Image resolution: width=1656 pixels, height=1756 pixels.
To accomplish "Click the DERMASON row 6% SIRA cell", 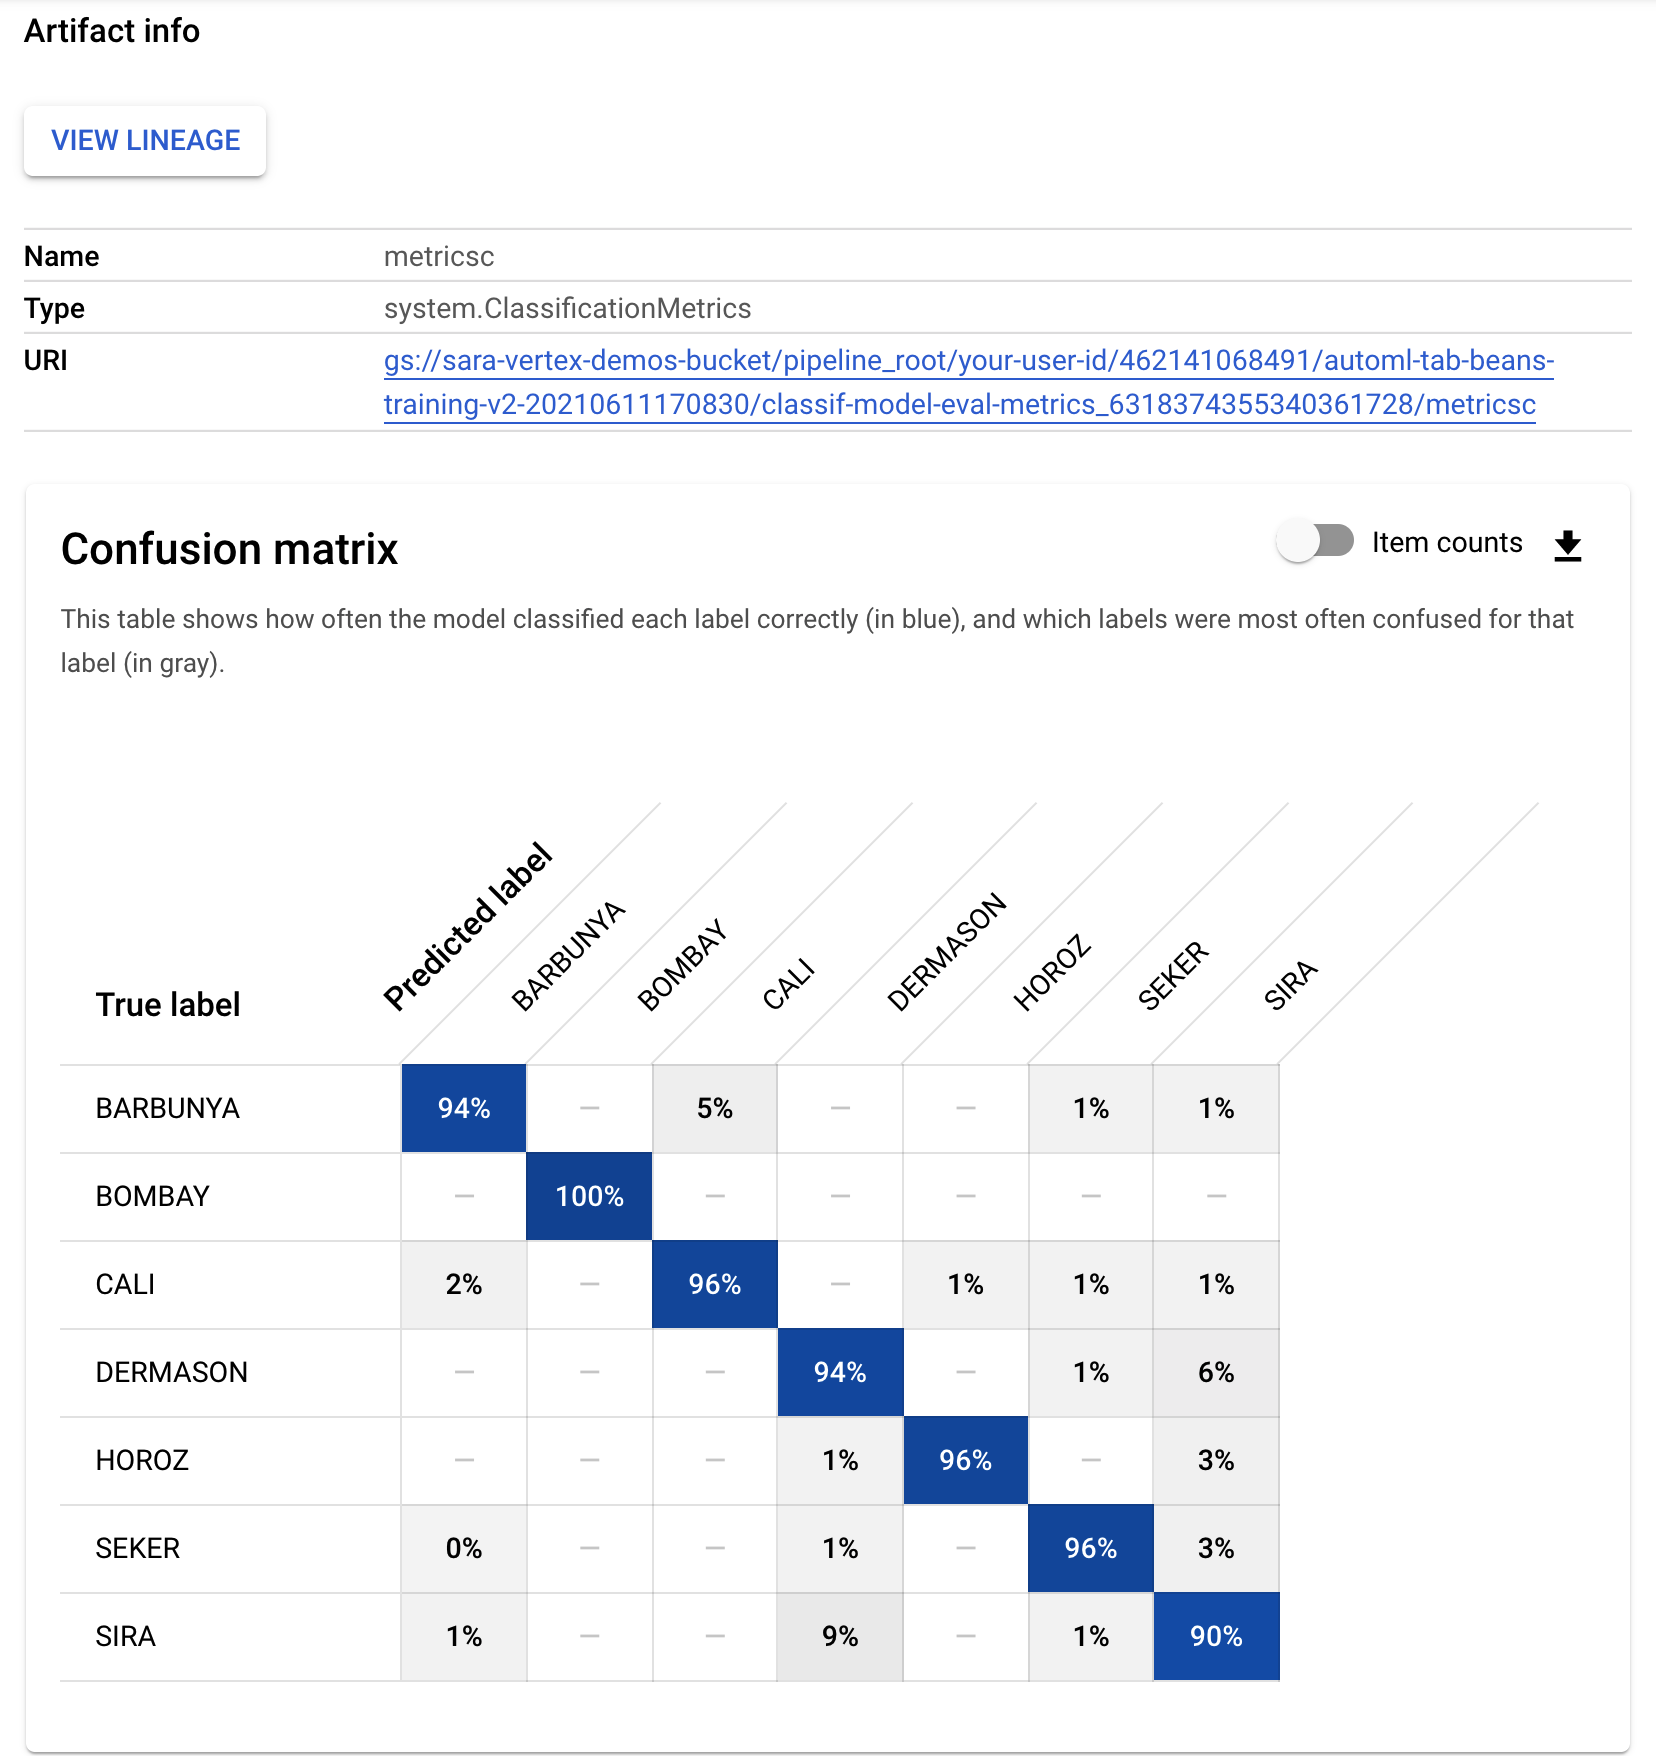I will (1216, 1372).
